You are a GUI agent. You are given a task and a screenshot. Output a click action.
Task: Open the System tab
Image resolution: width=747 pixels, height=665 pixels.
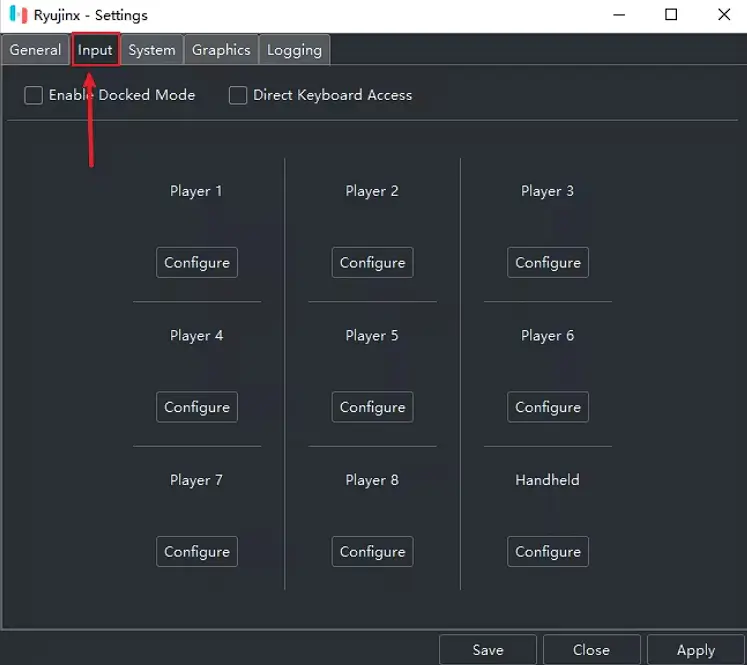click(x=152, y=50)
